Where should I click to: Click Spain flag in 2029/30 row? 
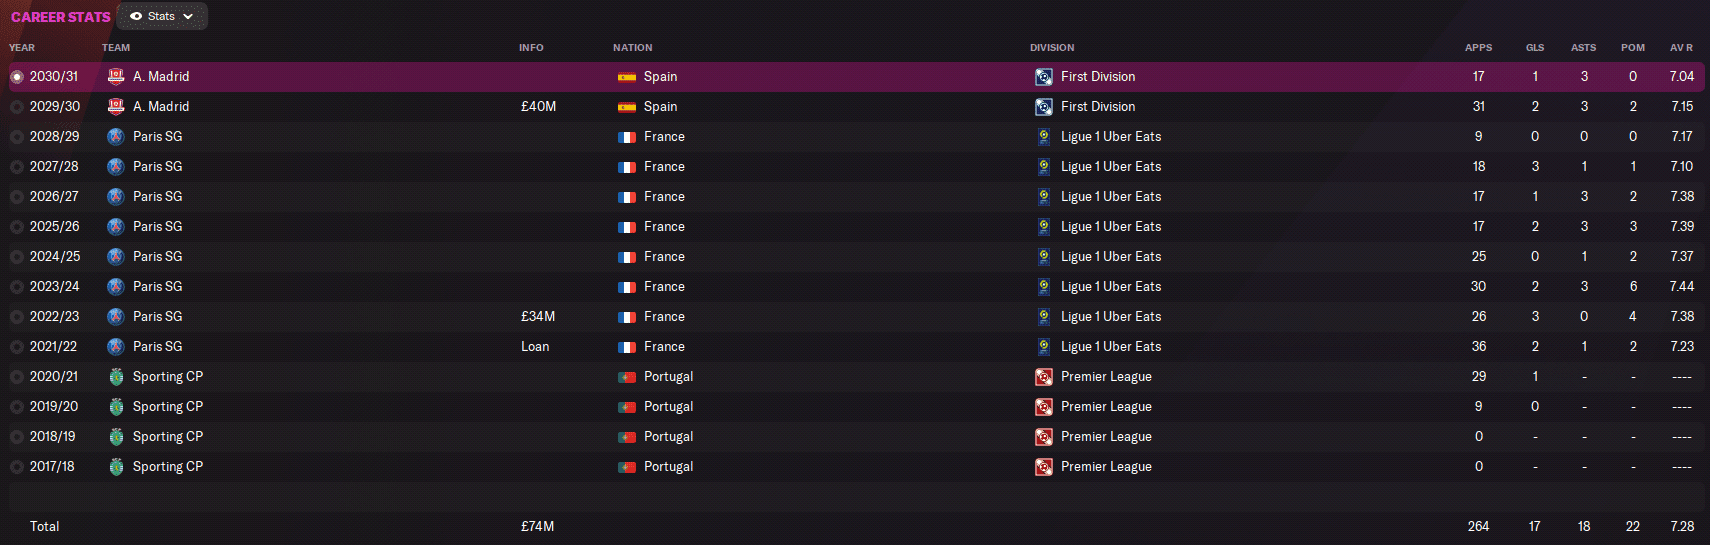point(627,107)
